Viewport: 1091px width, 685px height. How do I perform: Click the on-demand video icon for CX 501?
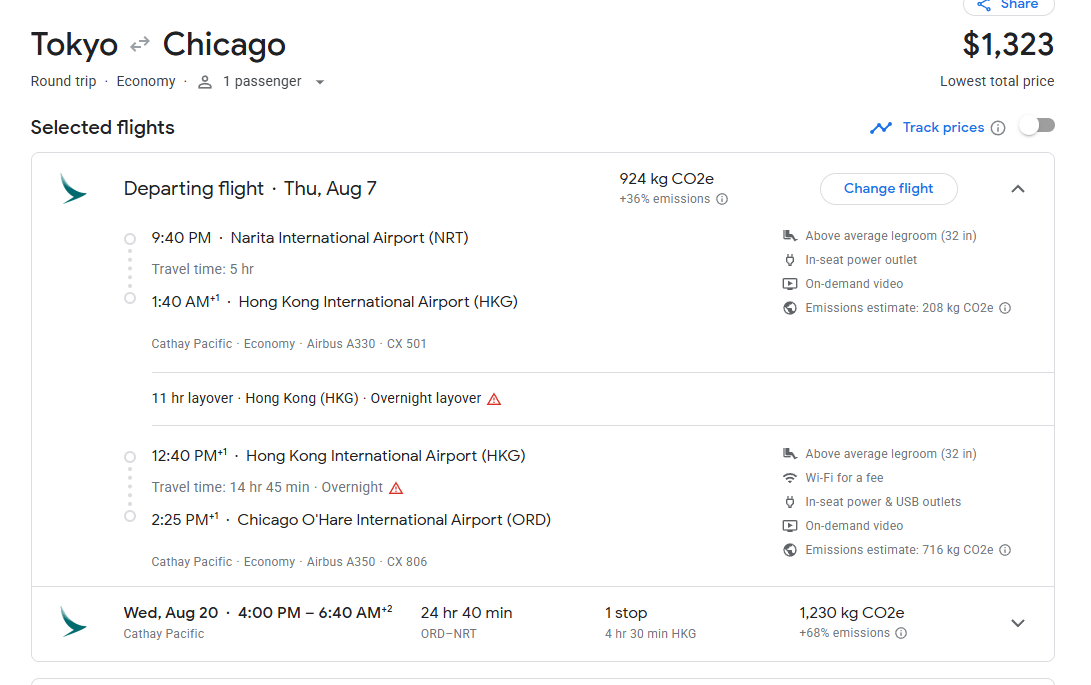coord(790,284)
